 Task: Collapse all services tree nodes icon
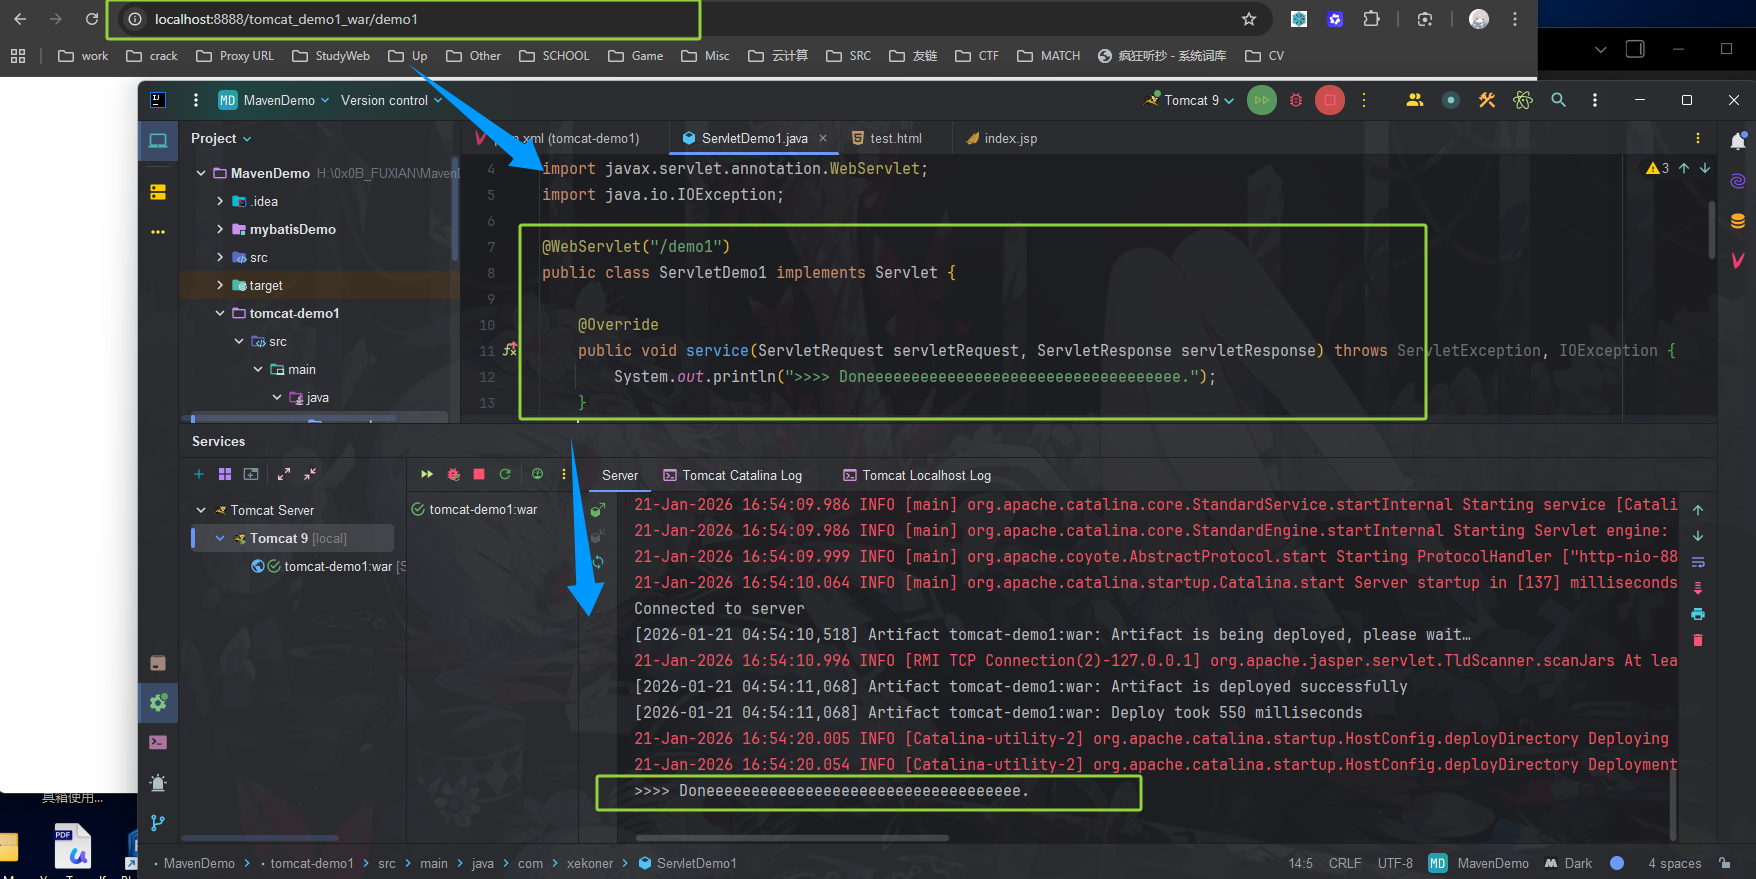[x=310, y=474]
